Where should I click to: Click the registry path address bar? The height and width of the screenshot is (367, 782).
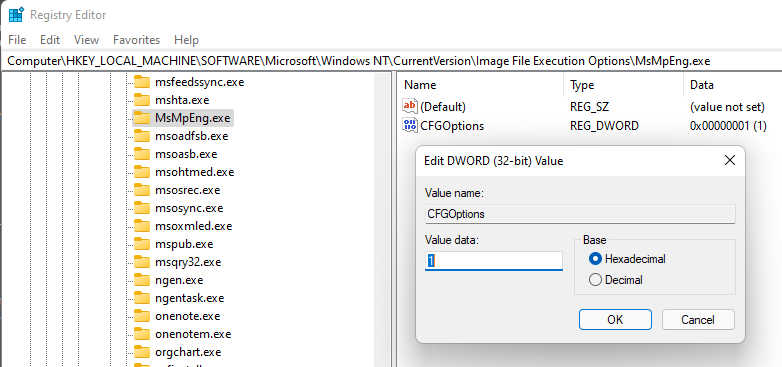point(391,61)
